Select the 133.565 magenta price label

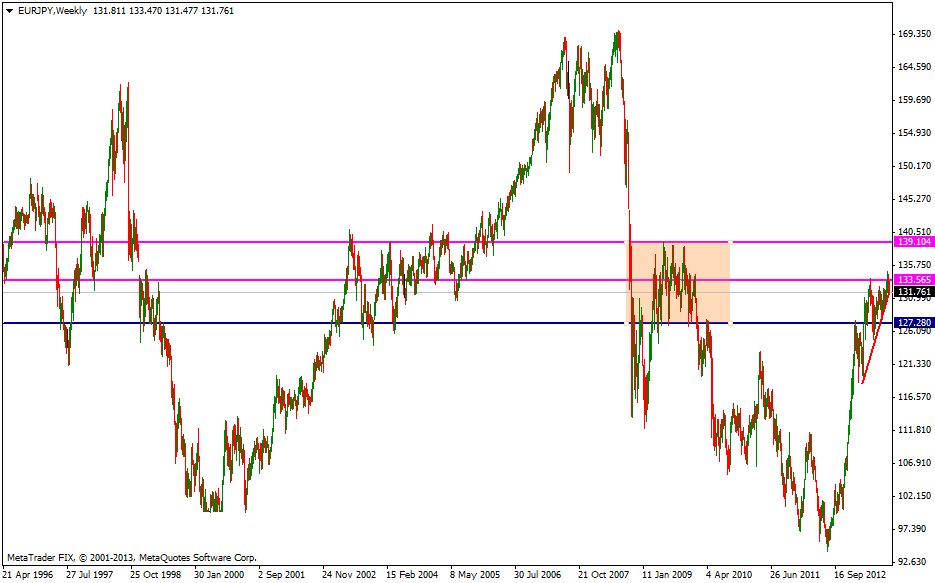913,280
